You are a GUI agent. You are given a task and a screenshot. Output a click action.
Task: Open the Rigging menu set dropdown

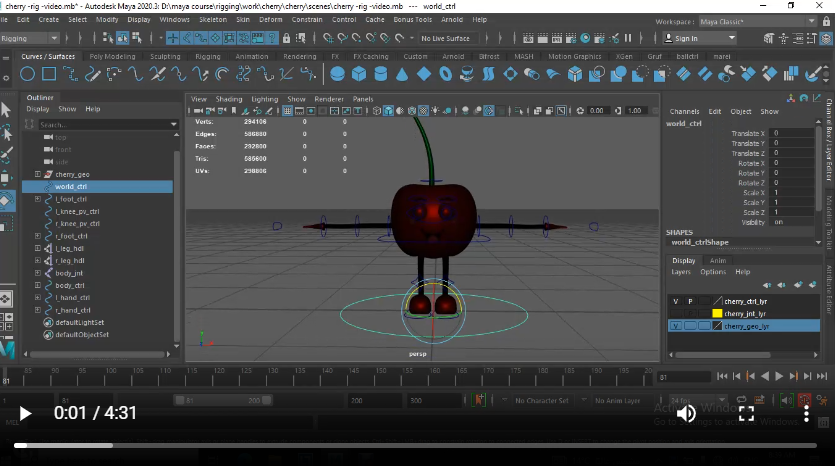[28, 38]
